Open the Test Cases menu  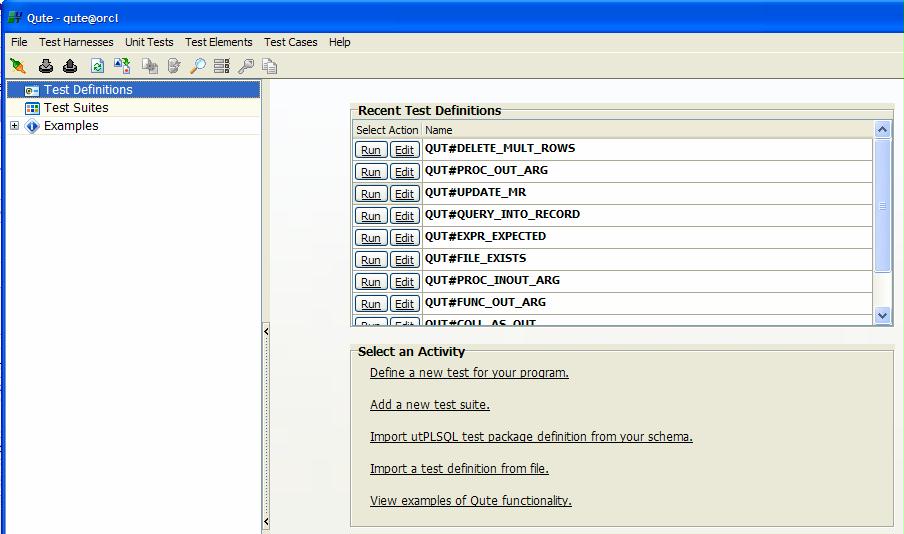point(290,42)
